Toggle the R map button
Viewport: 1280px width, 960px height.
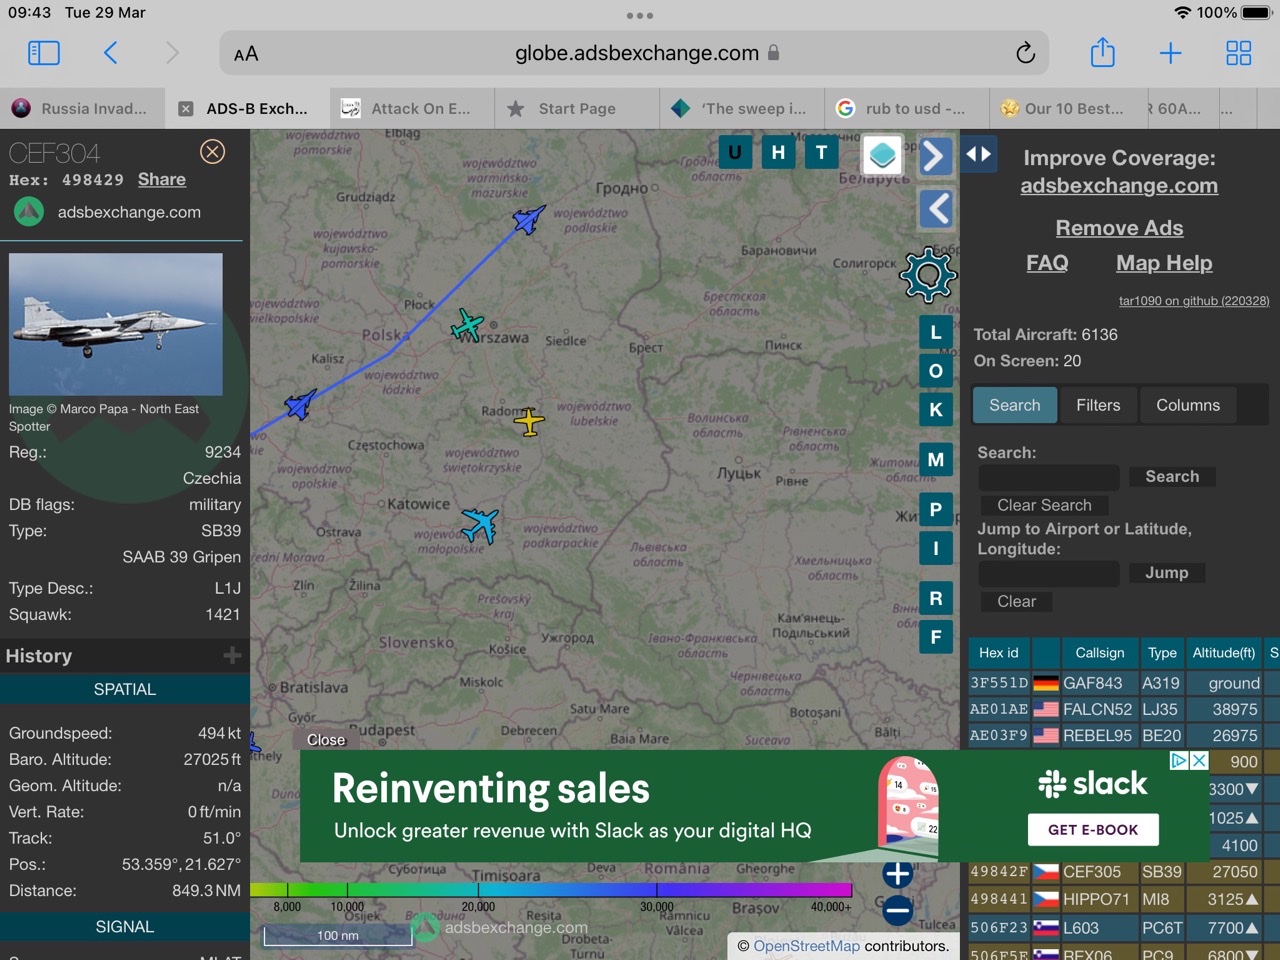936,599
